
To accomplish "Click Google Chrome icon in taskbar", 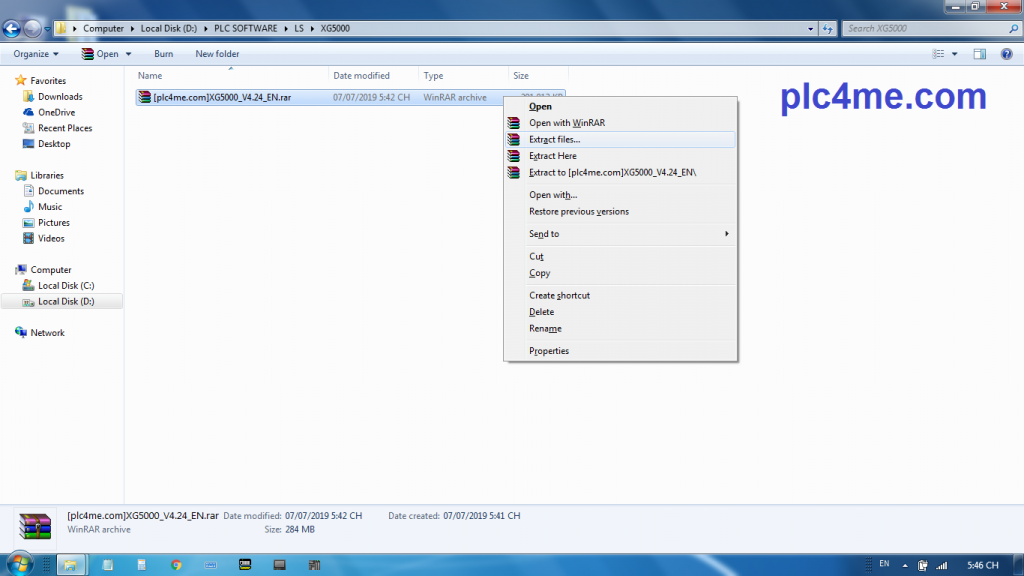I will point(176,565).
